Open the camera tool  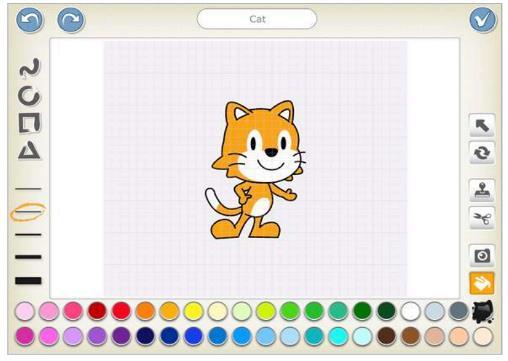482,256
